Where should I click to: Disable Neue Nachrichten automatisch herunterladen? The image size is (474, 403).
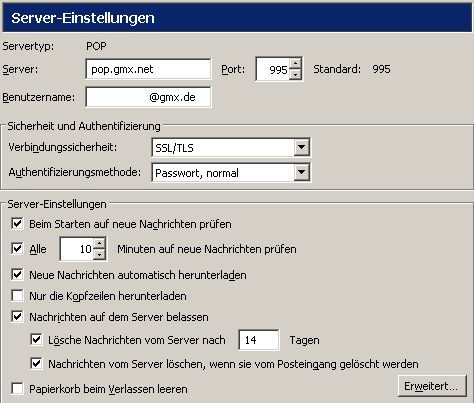click(17, 275)
